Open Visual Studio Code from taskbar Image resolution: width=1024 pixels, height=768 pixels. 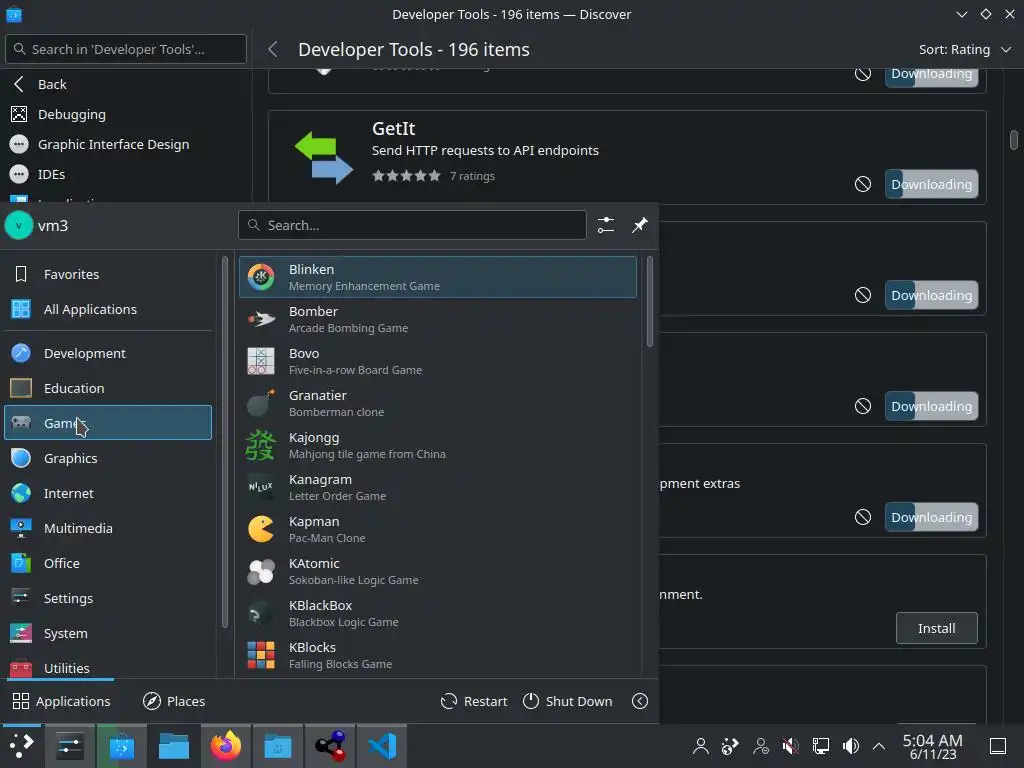[x=382, y=746]
